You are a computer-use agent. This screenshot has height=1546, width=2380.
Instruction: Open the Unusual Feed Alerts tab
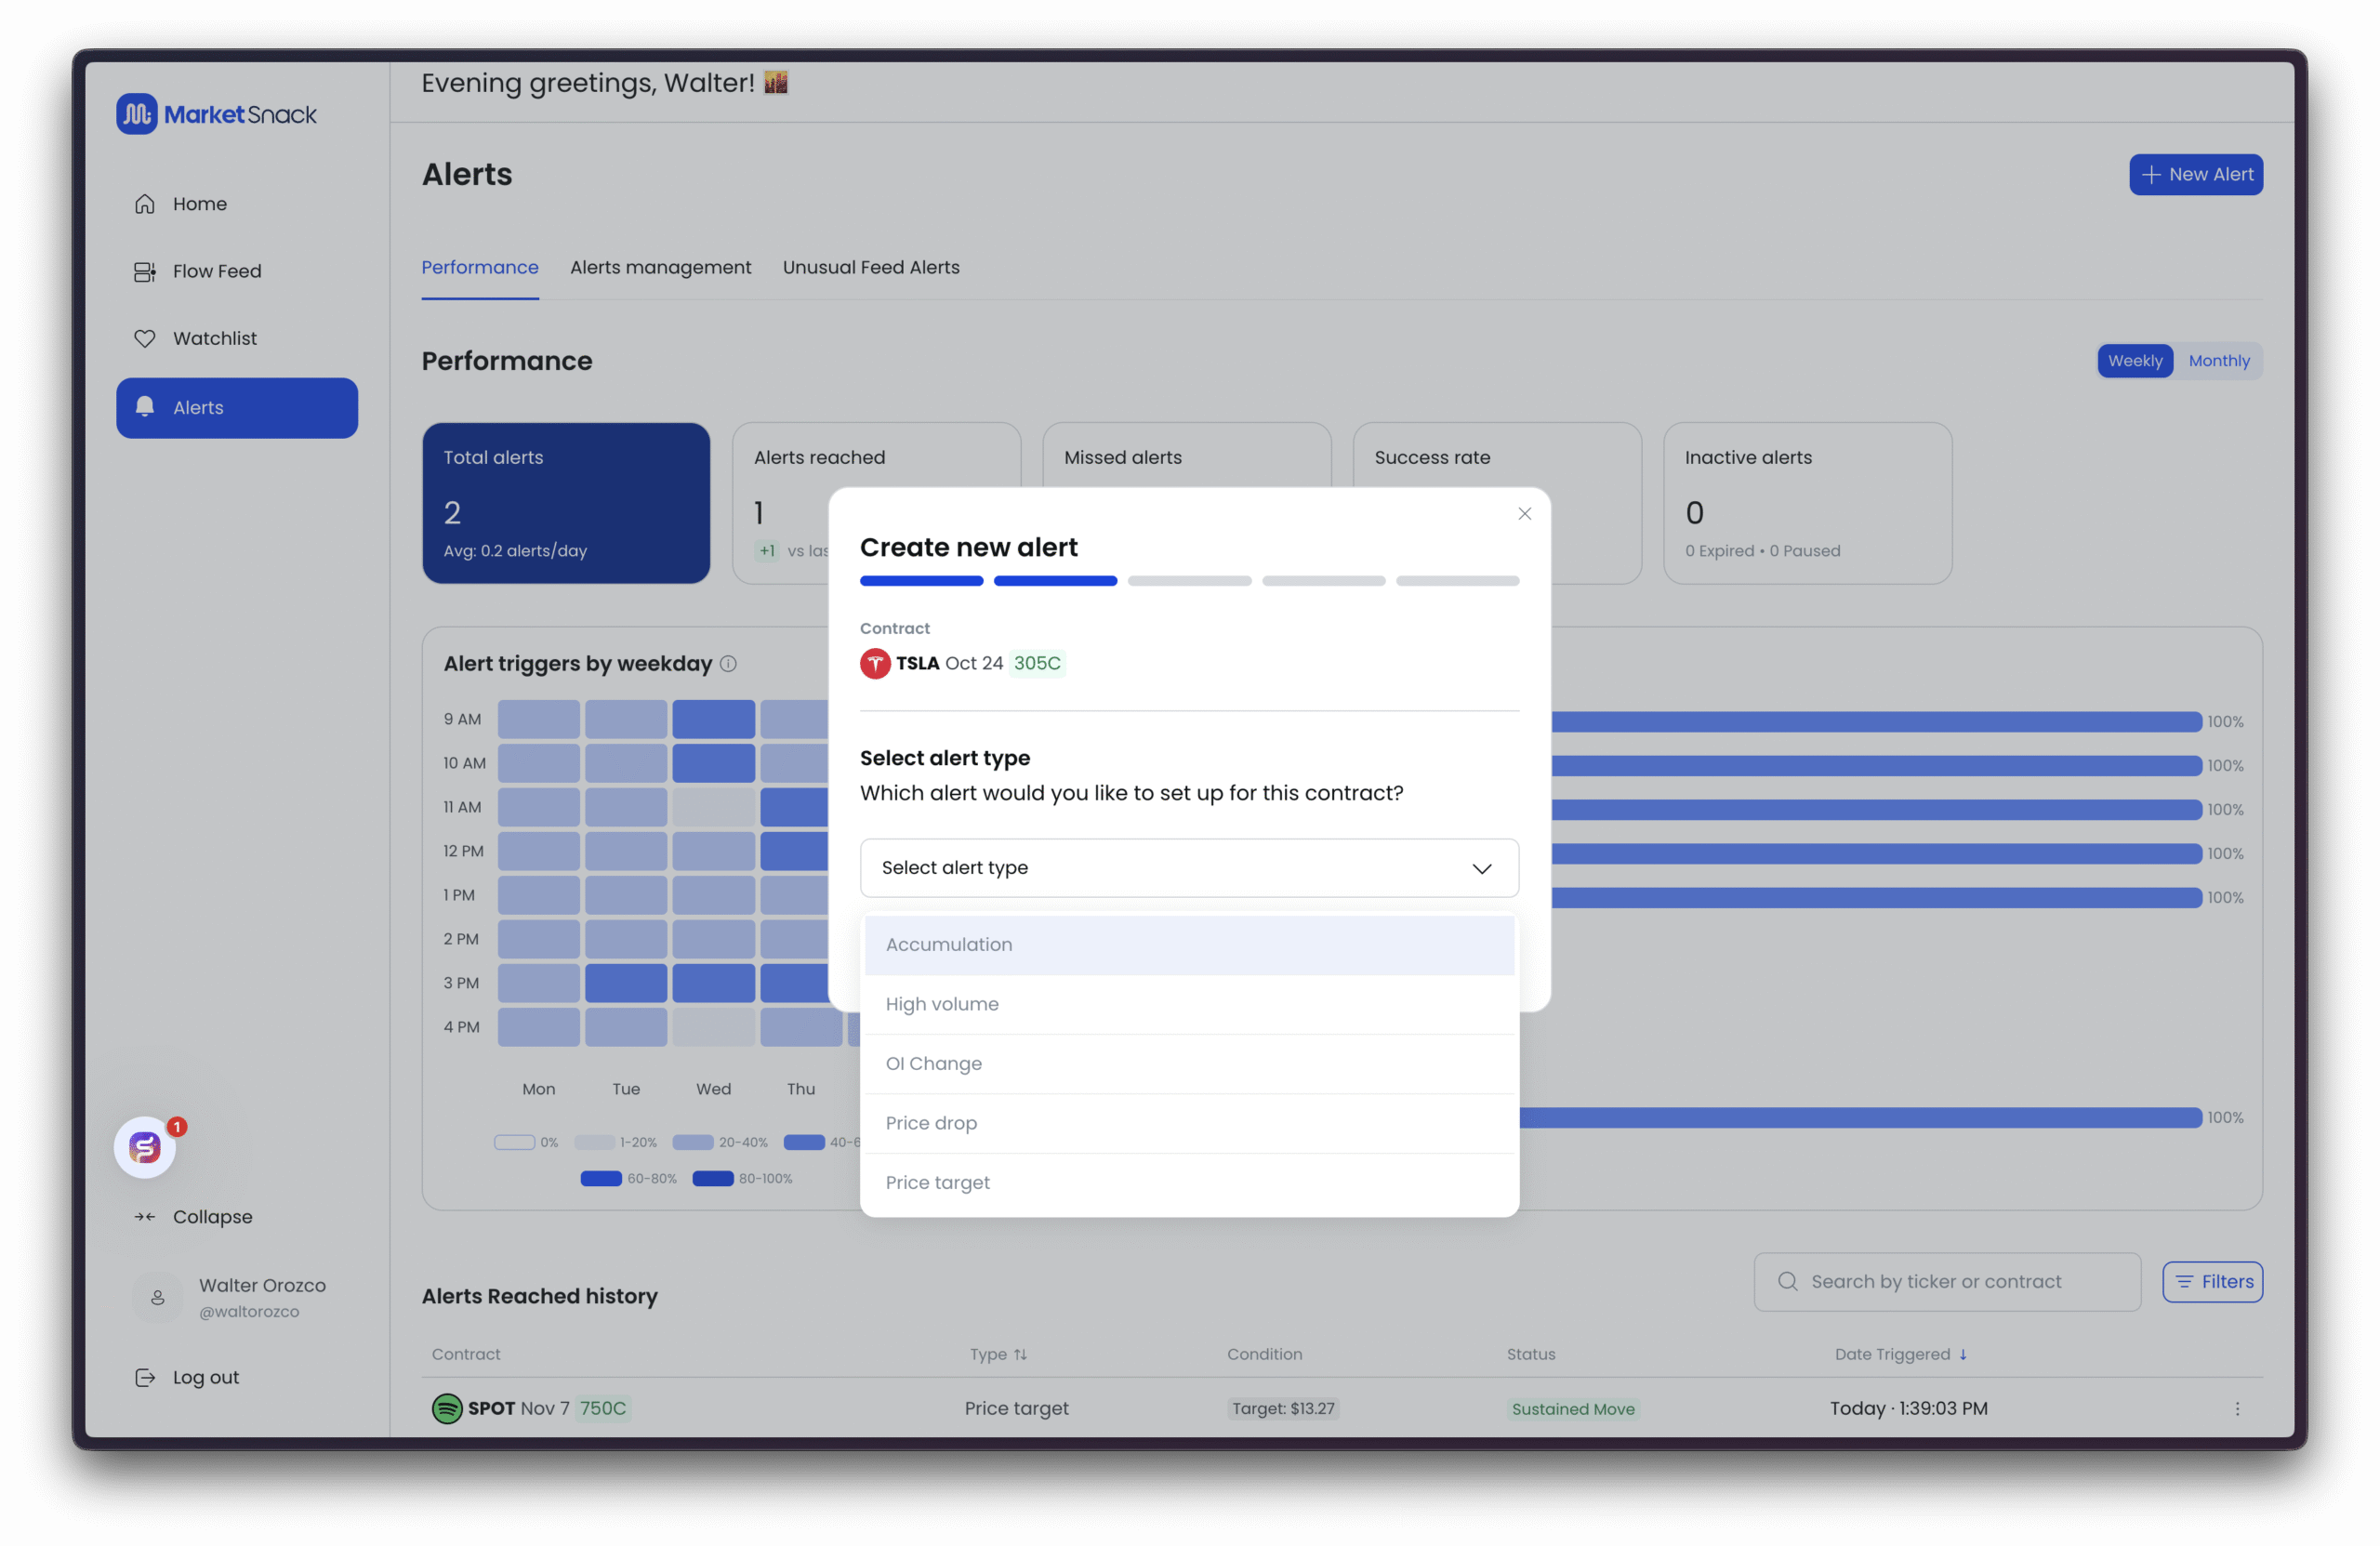click(x=870, y=268)
